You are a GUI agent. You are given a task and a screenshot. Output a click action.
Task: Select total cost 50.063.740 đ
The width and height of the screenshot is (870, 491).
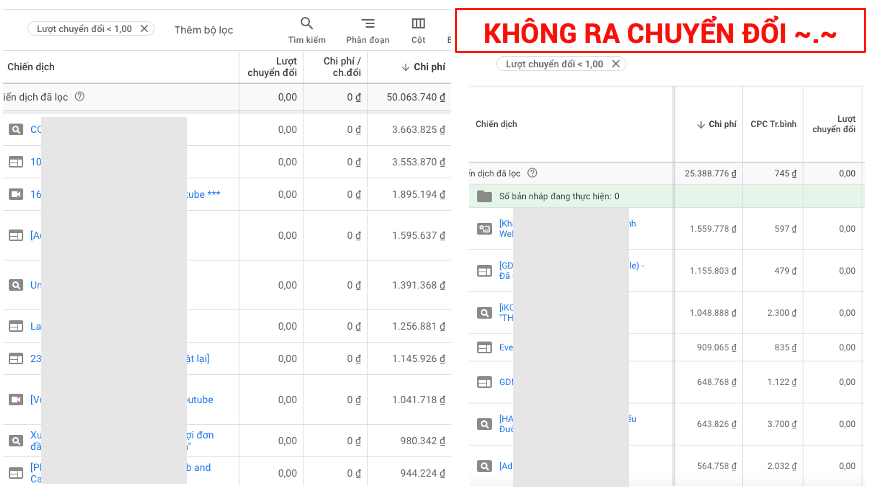tap(416, 97)
